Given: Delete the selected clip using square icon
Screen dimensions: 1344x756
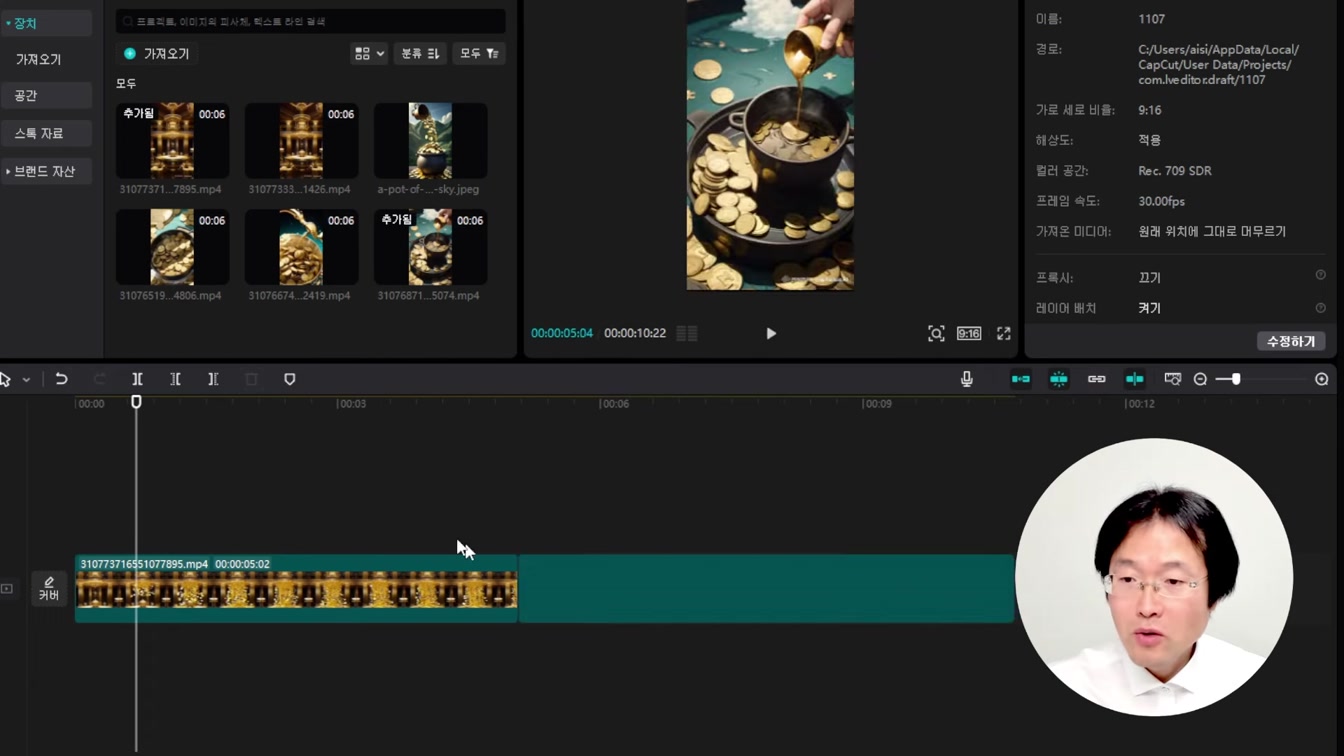Looking at the screenshot, I should point(251,379).
